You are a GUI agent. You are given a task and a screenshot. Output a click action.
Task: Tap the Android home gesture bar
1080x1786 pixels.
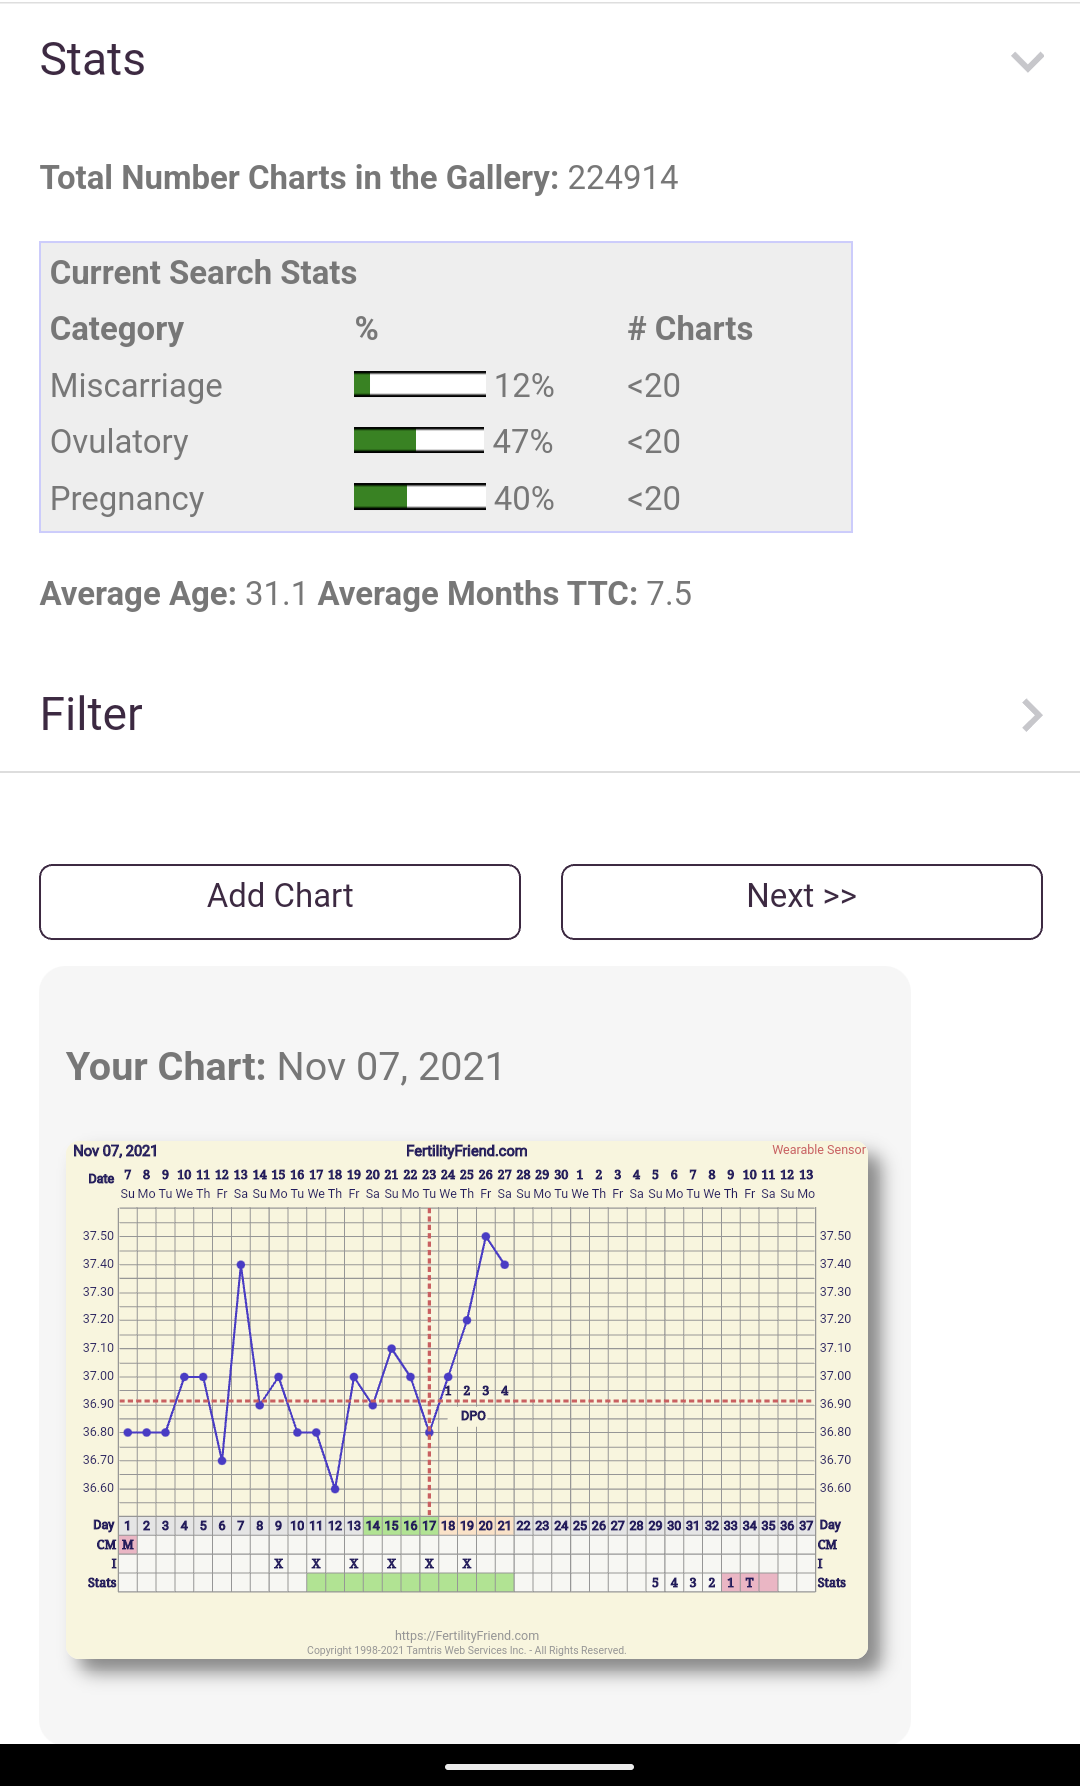540,1766
